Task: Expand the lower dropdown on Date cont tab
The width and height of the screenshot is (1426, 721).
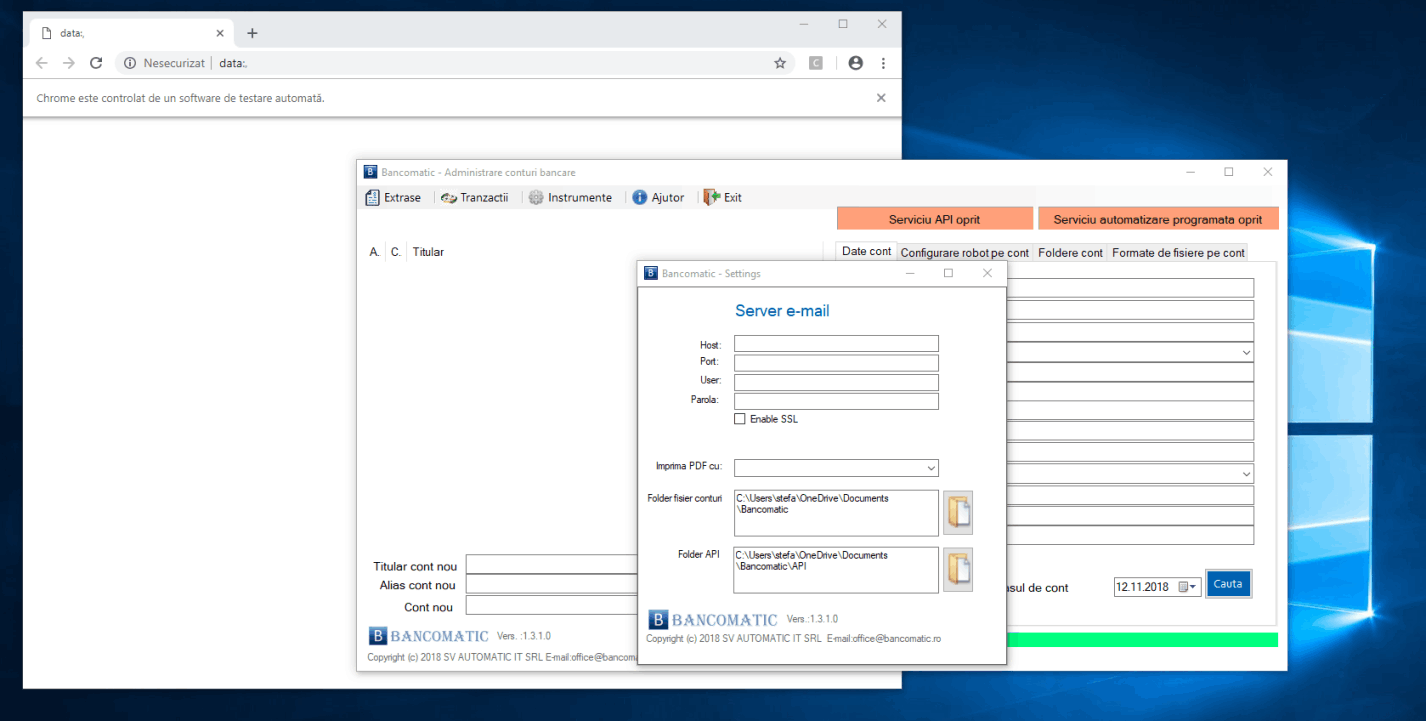Action: click(x=1246, y=474)
